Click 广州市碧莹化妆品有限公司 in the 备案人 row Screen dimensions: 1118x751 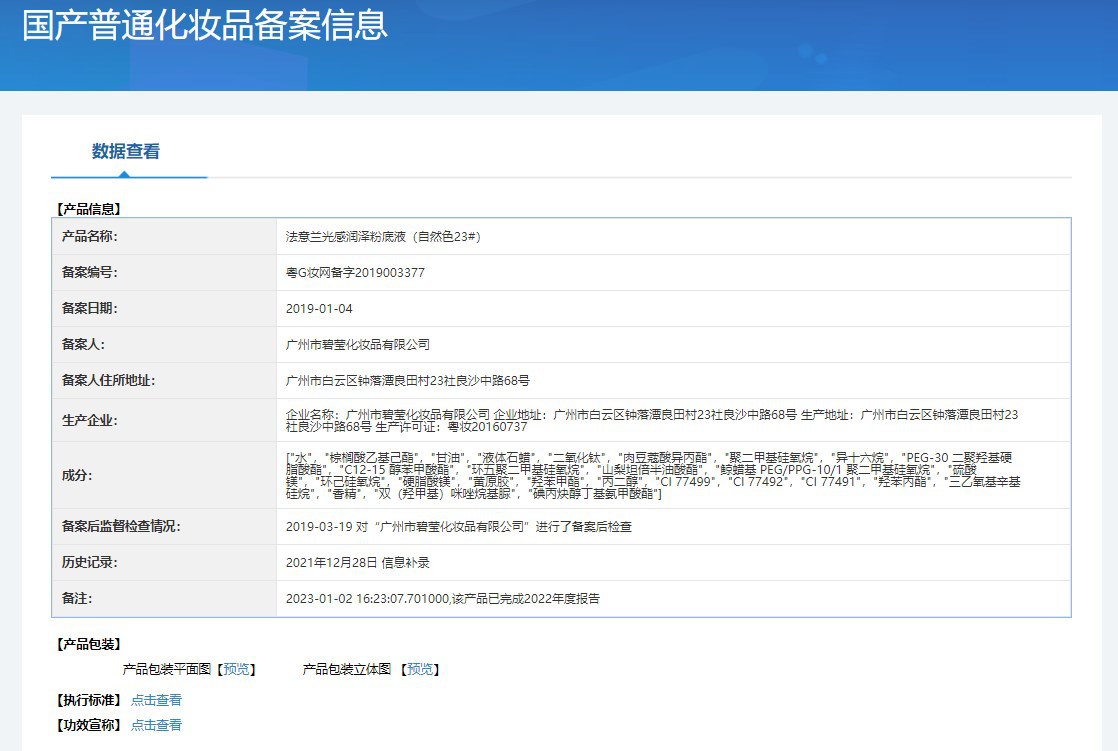click(x=357, y=344)
